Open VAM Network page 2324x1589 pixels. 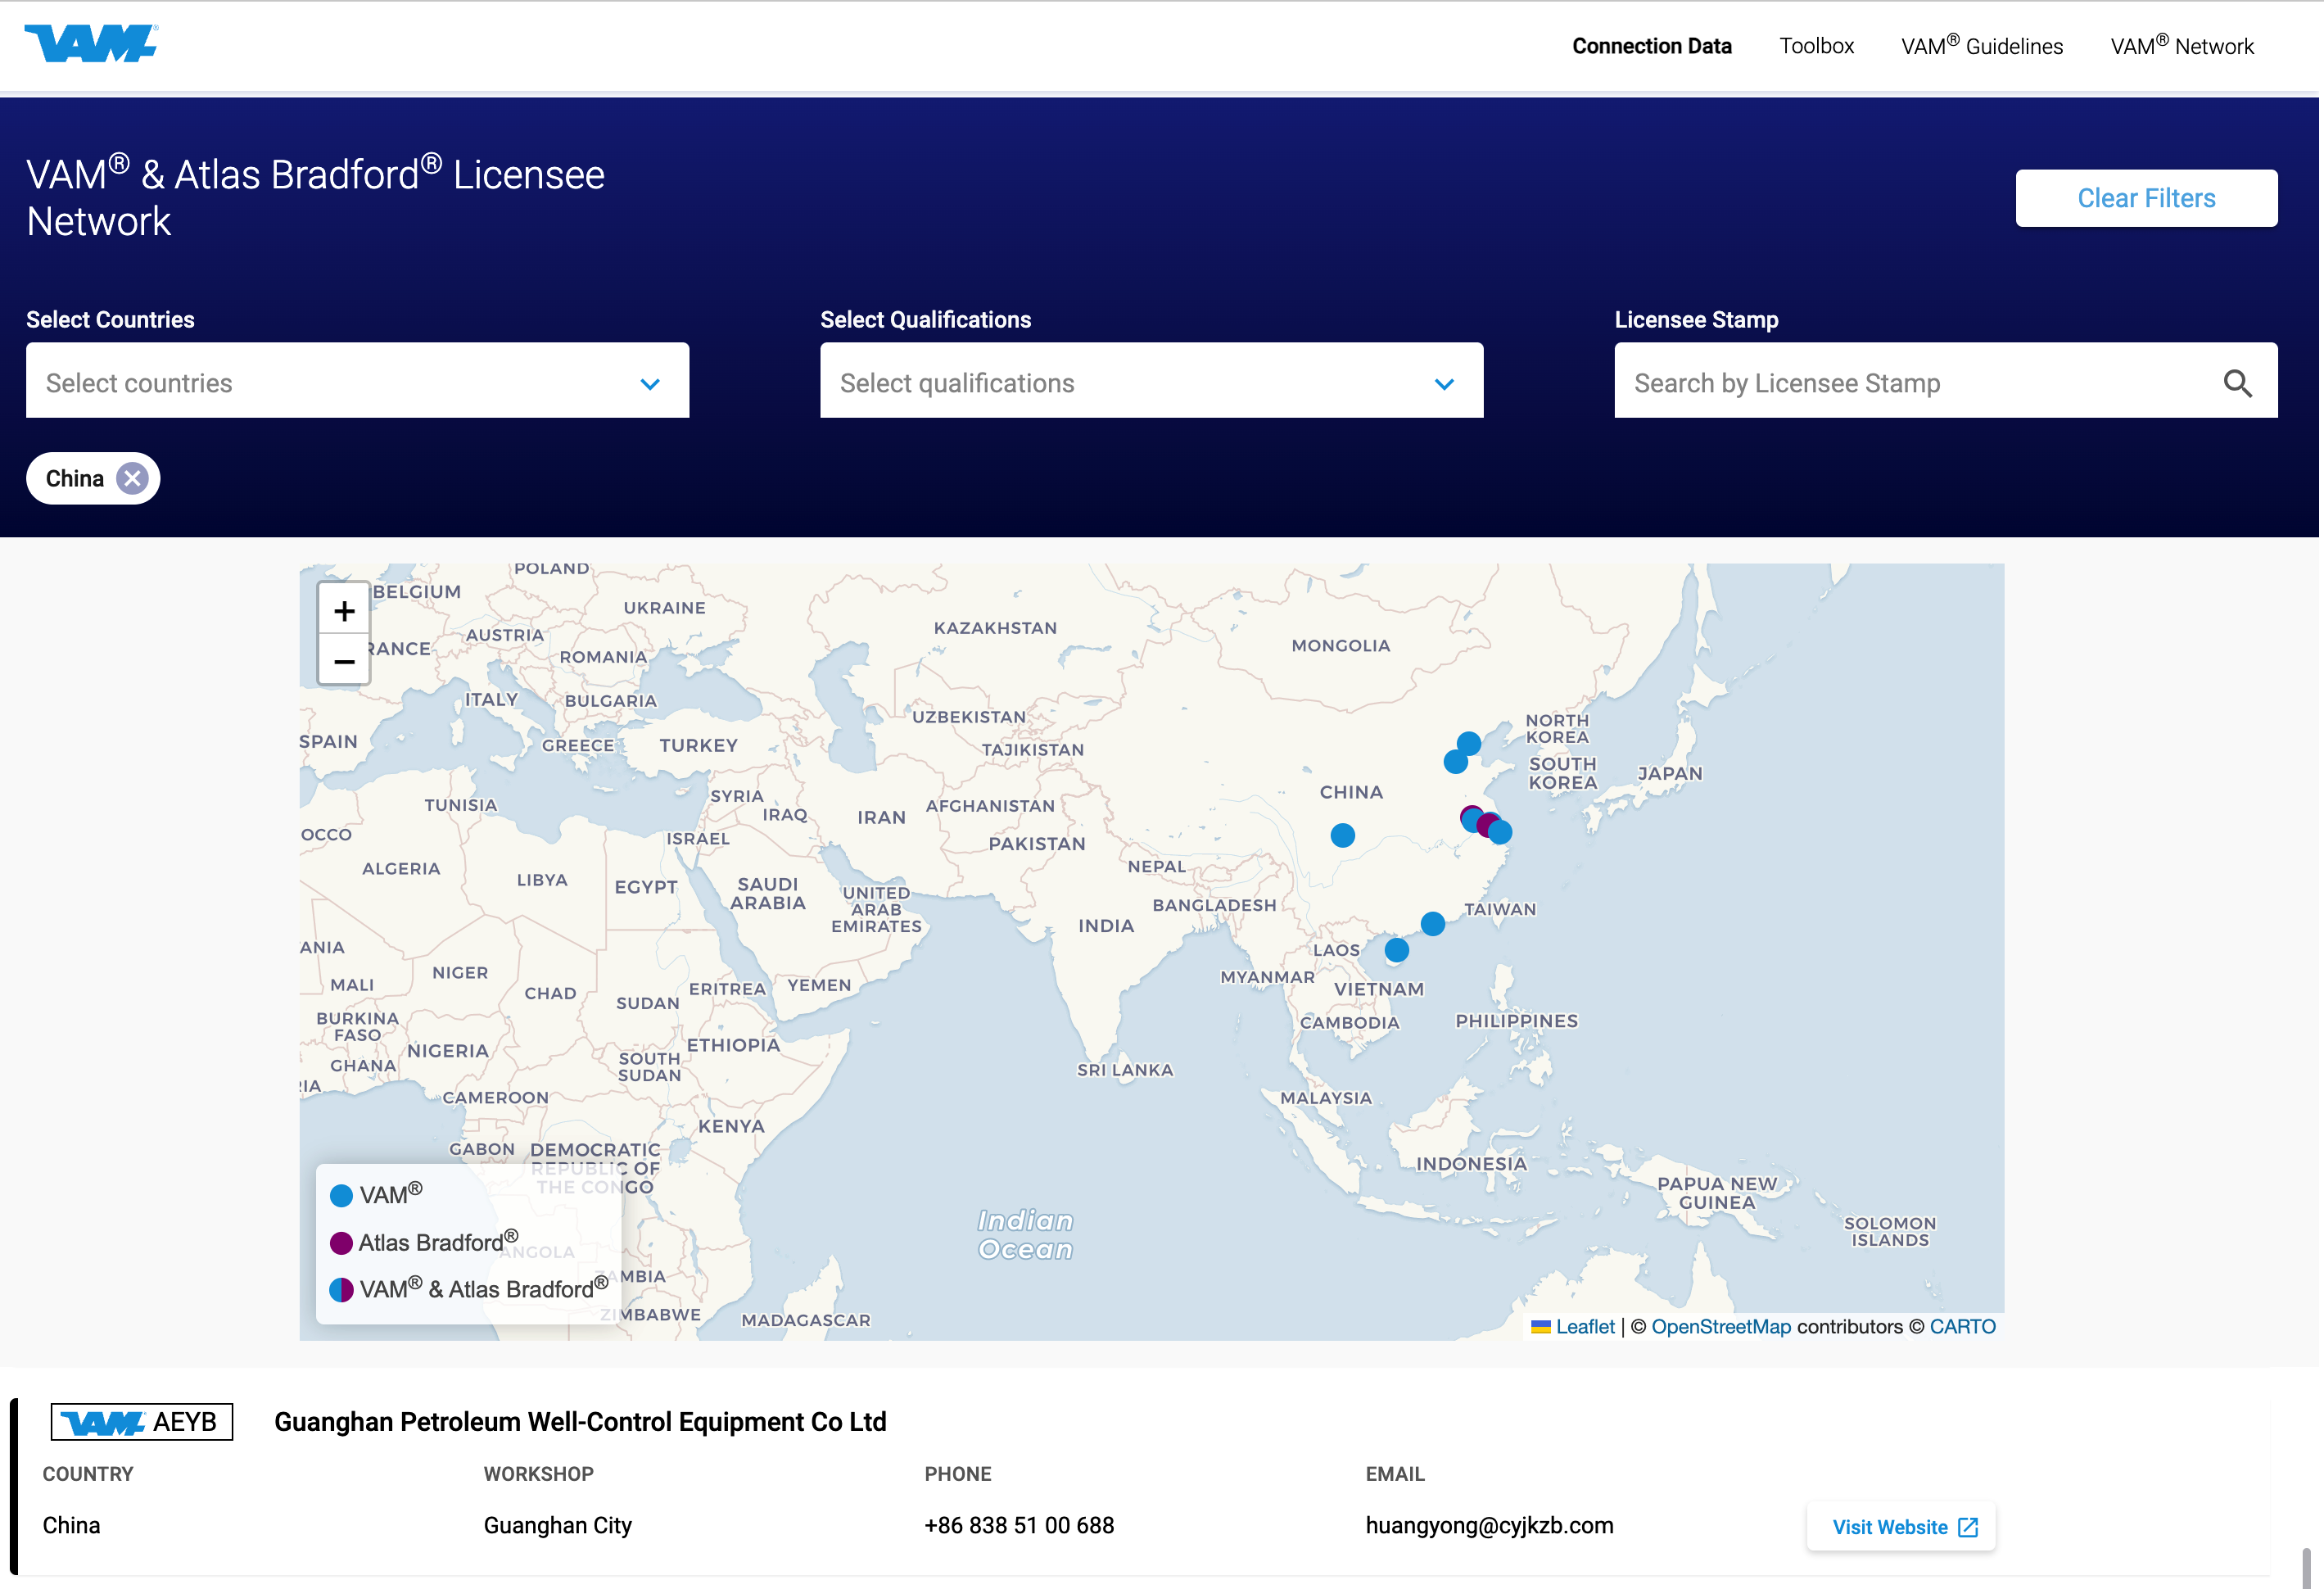point(2182,45)
